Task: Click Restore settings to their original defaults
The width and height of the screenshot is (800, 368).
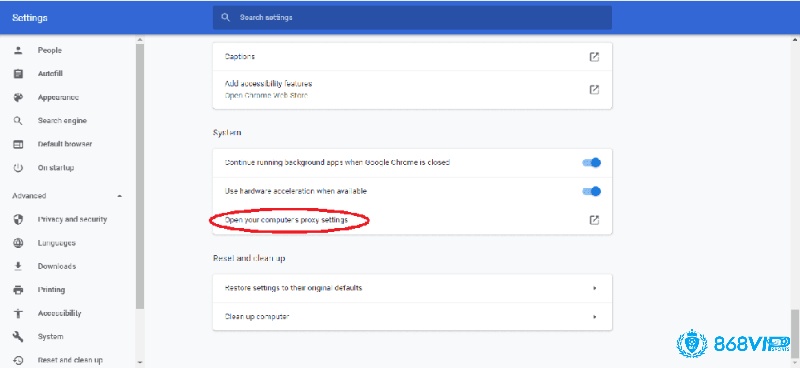Action: point(293,288)
